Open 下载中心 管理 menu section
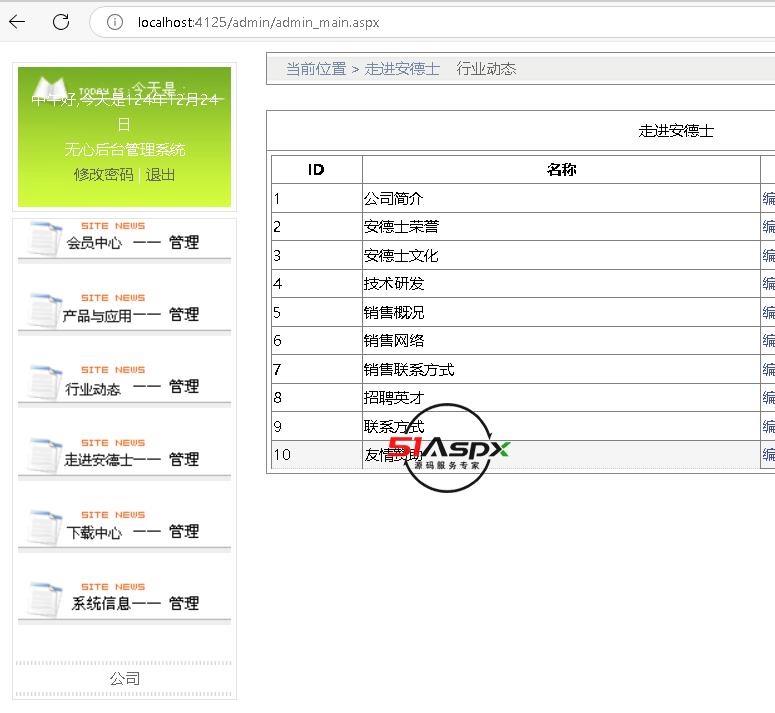The image size is (775, 713). 125,529
